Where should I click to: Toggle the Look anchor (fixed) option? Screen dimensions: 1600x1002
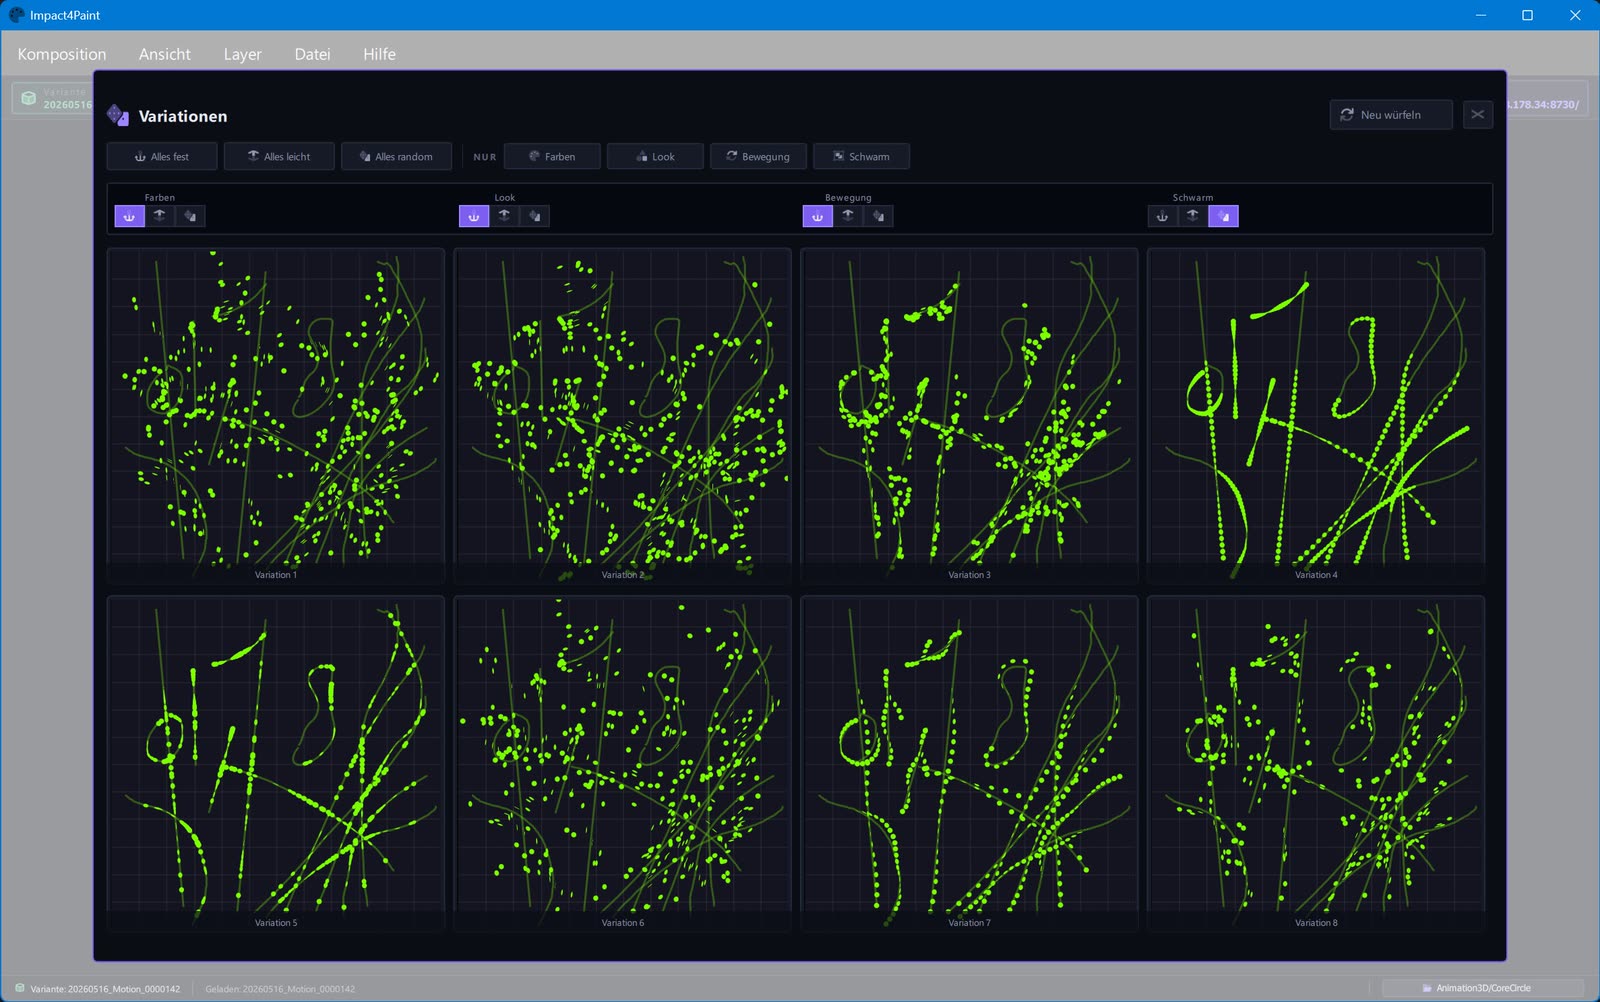point(474,216)
